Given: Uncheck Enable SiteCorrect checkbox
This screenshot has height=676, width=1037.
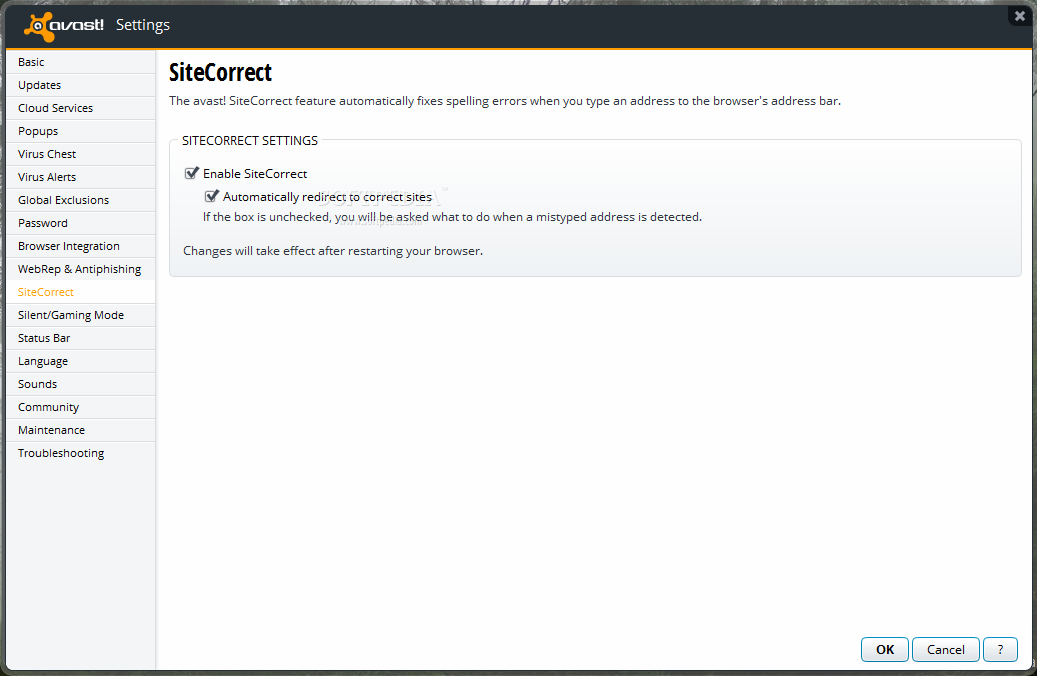Looking at the screenshot, I should click(192, 173).
